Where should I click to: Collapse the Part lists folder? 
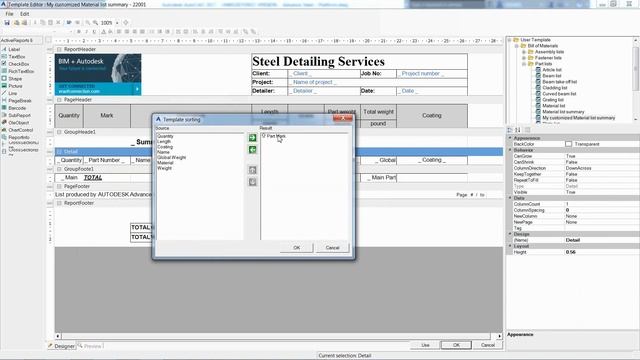pos(524,64)
